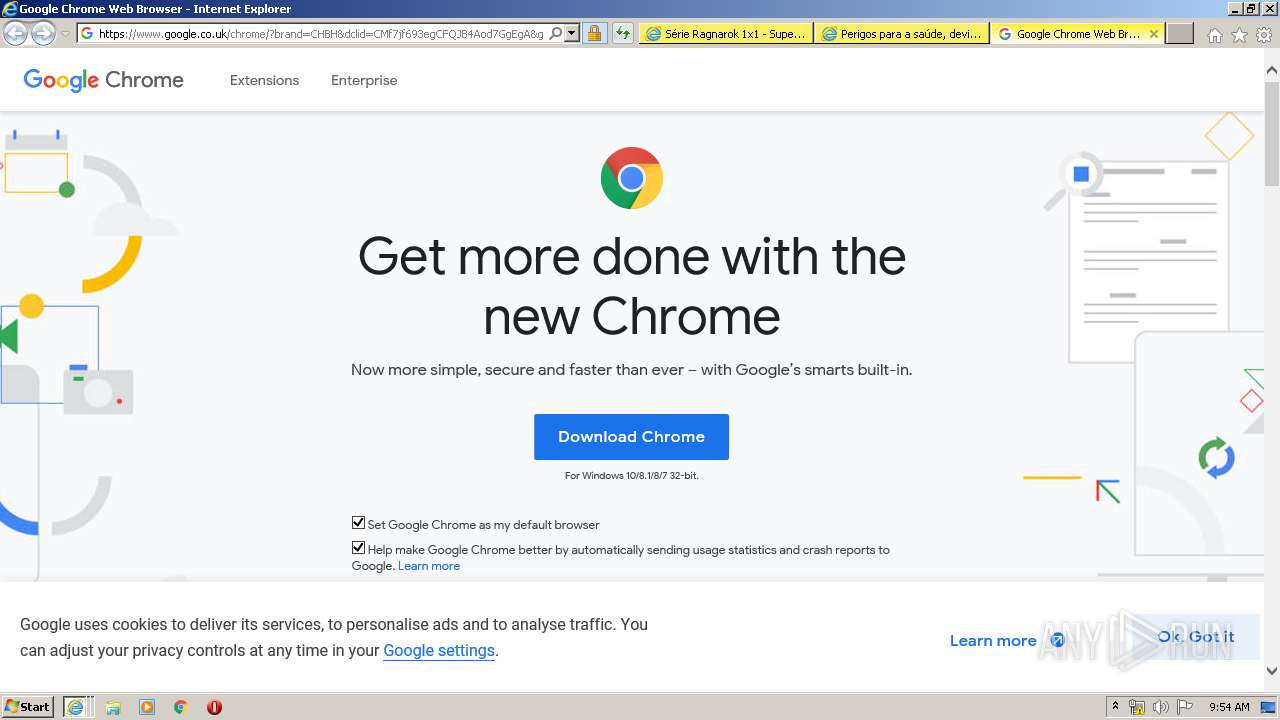Launch Windows Media Player taskbar icon
Image resolution: width=1280 pixels, height=720 pixels.
tap(147, 707)
